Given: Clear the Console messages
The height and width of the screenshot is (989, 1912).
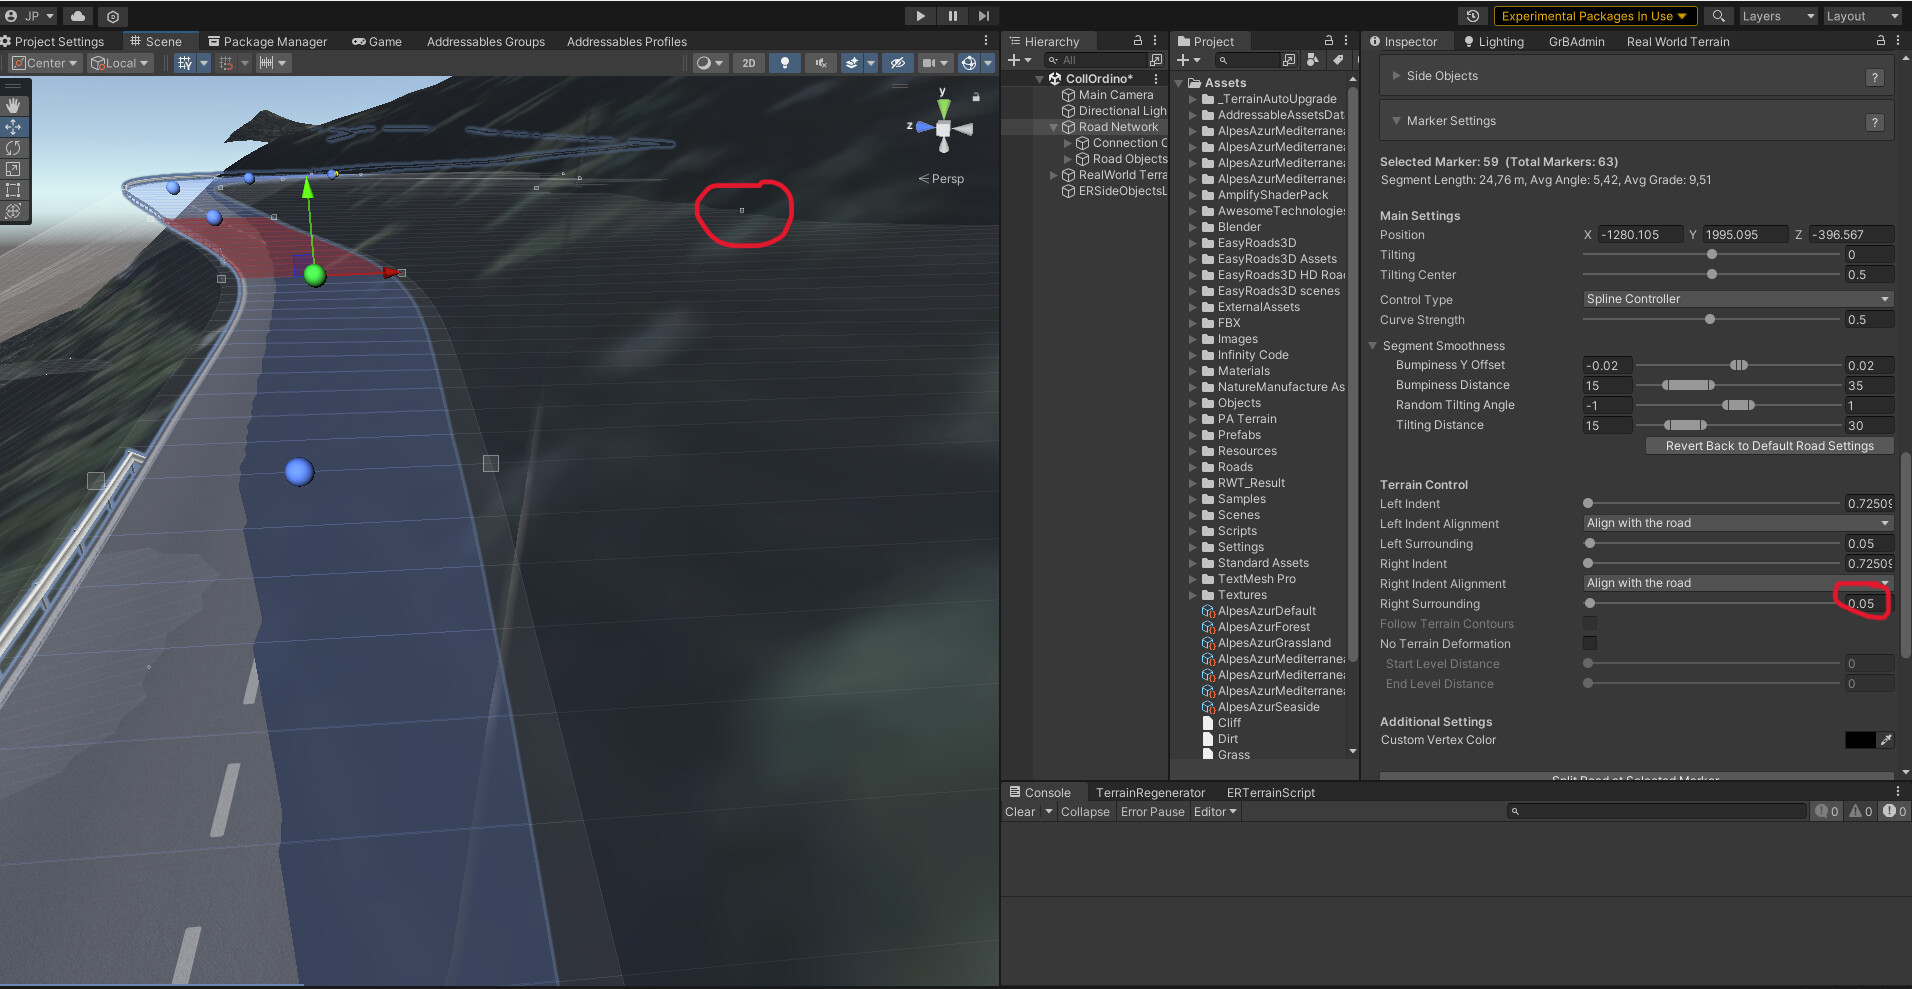Looking at the screenshot, I should pos(1020,811).
